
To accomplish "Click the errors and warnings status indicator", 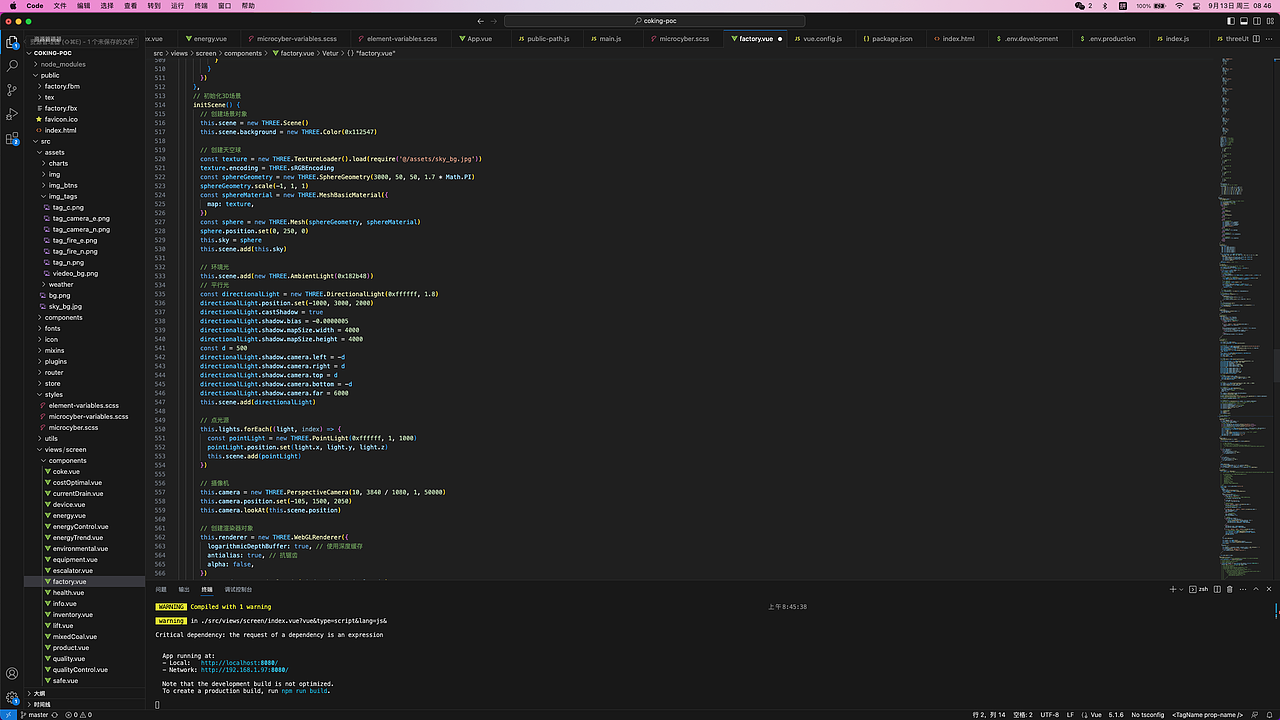I will 78,715.
